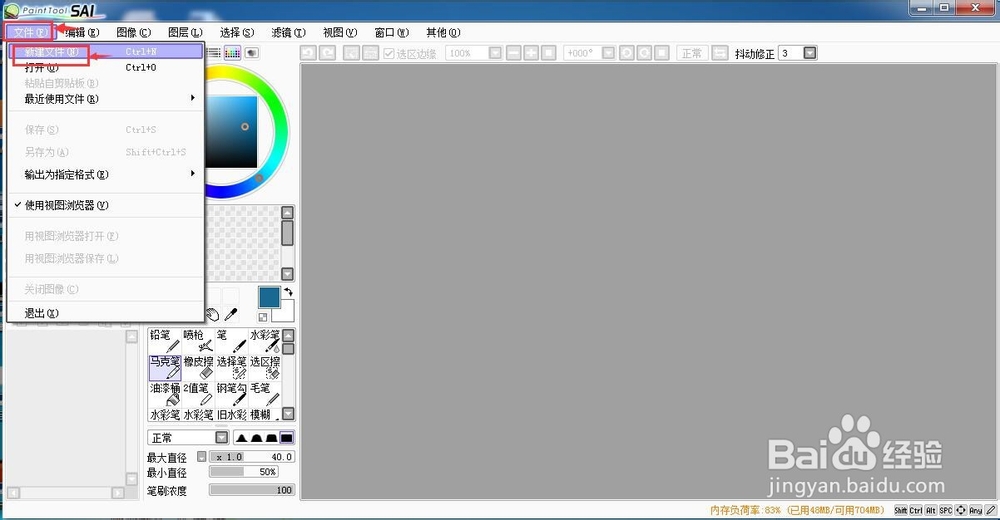Click the pen icon in status bar
The width and height of the screenshot is (1000, 520).
click(x=990, y=510)
